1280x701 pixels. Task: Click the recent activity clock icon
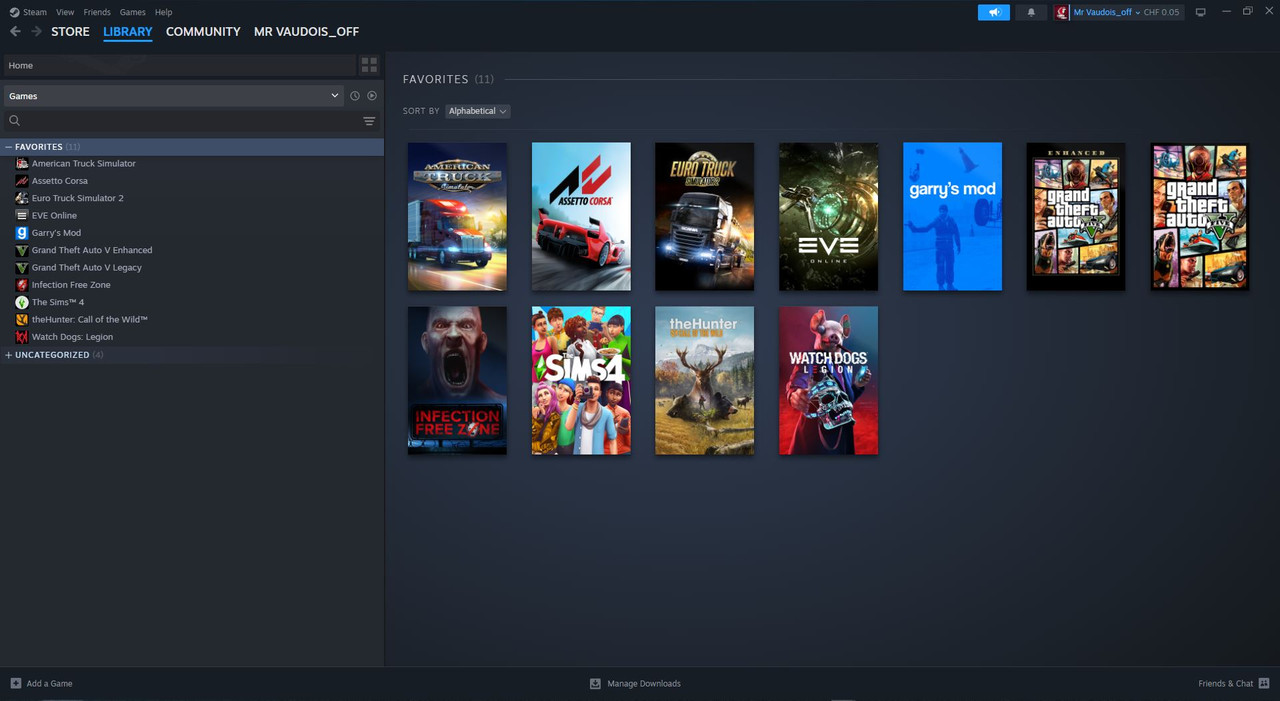tap(354, 96)
